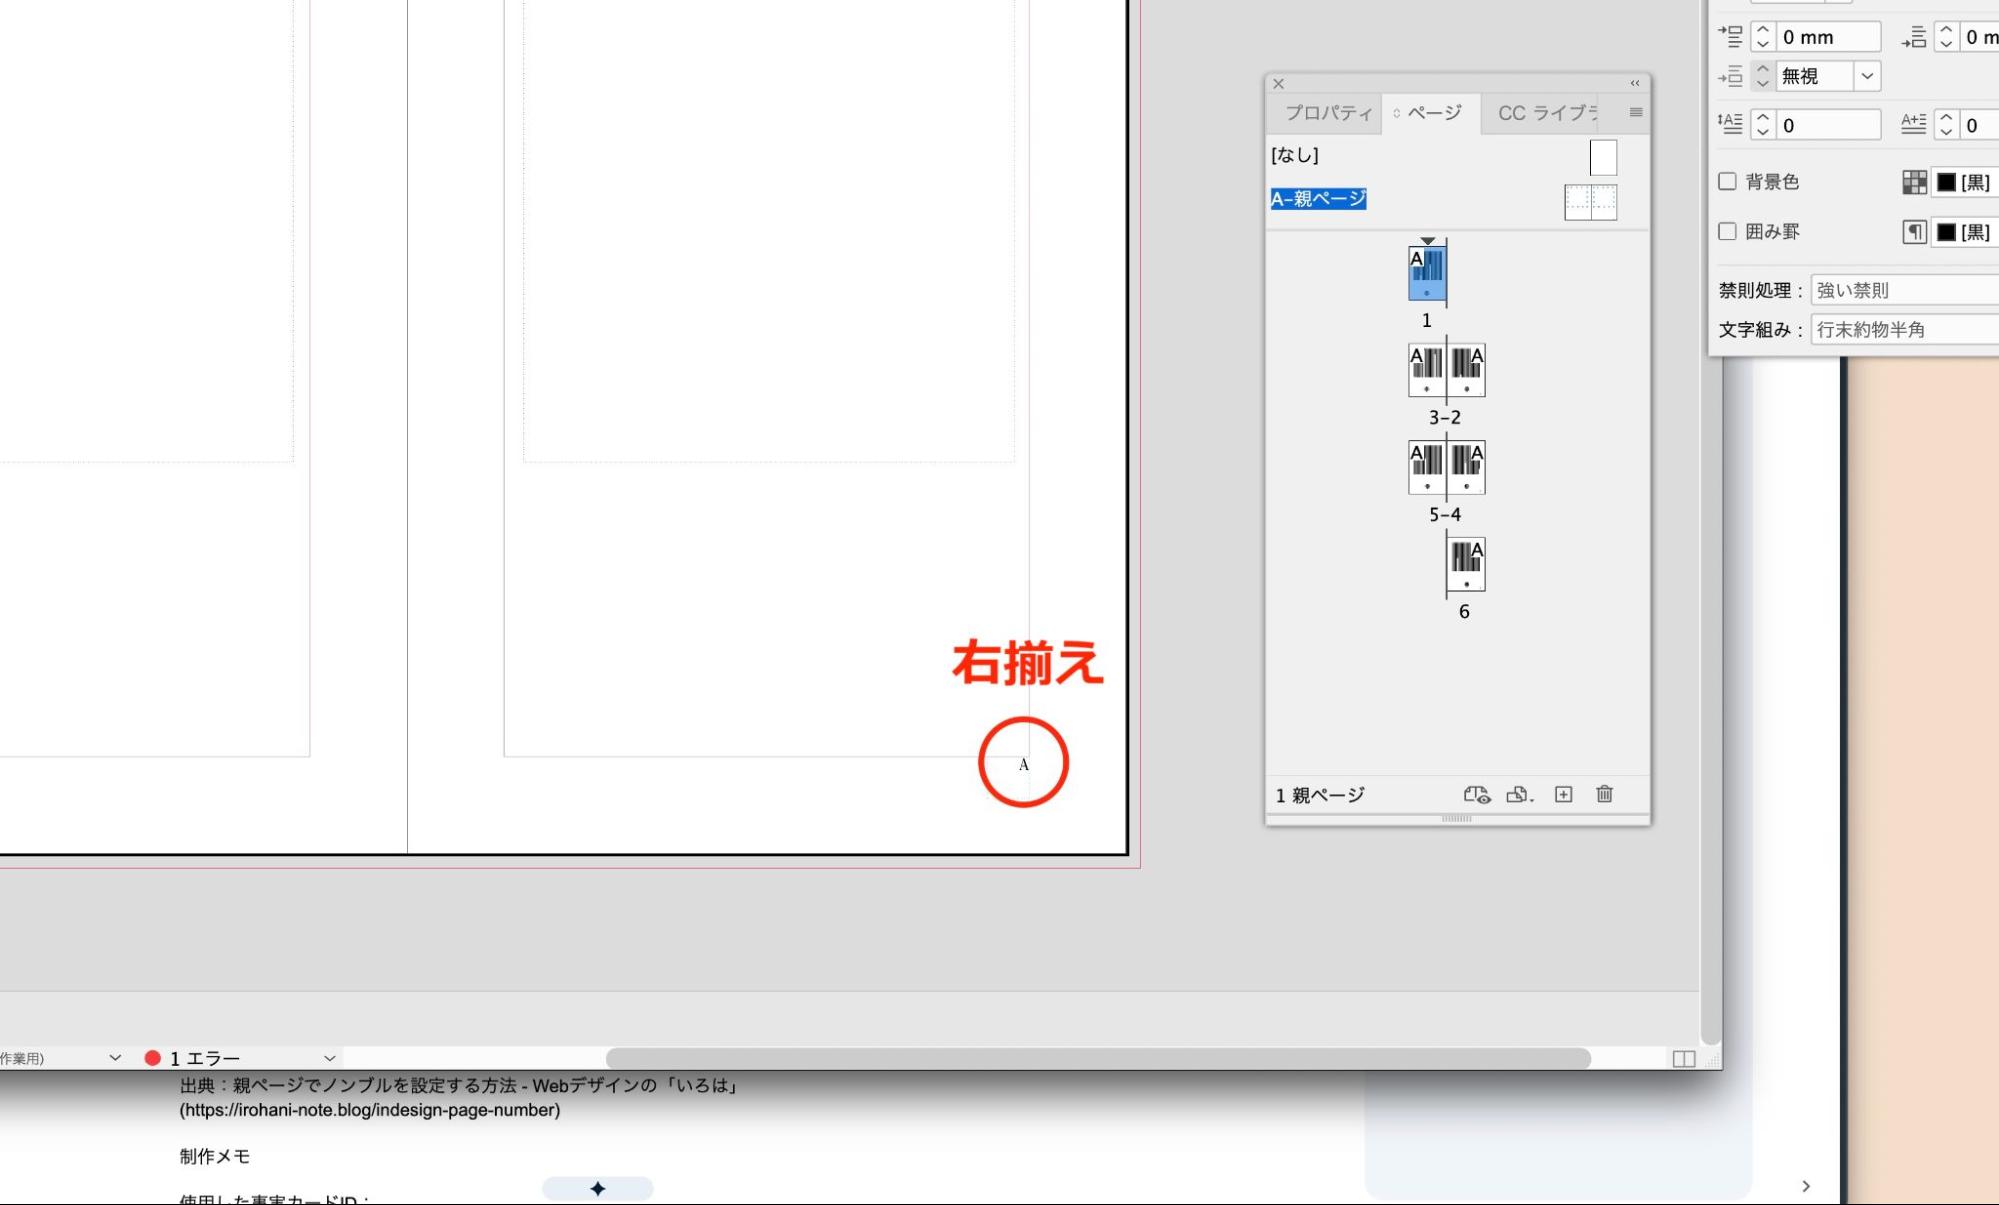Click the right chevron in the background window

click(1806, 1186)
